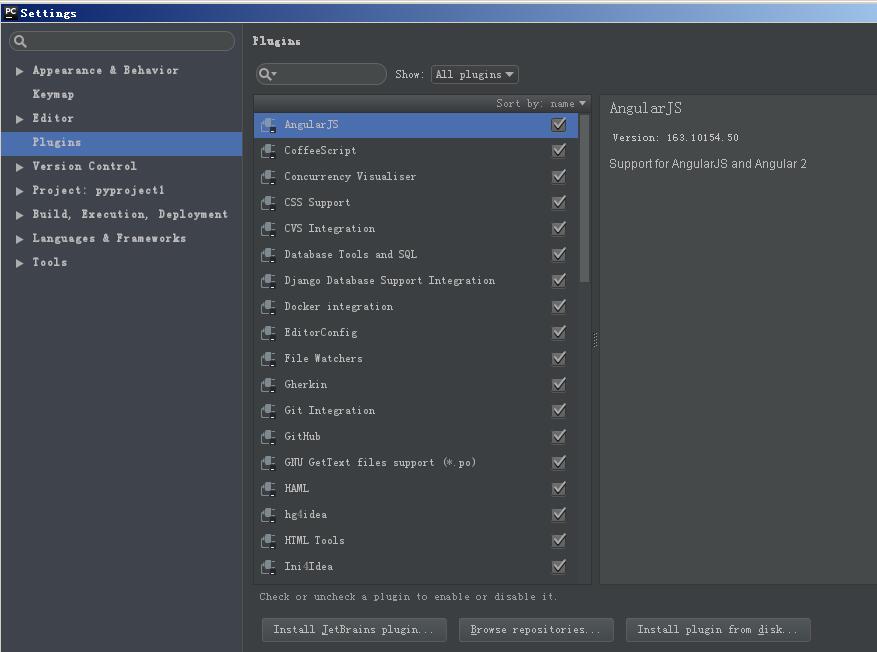The height and width of the screenshot is (652, 877).
Task: Click the GitHub plugin icon
Action: (x=268, y=437)
